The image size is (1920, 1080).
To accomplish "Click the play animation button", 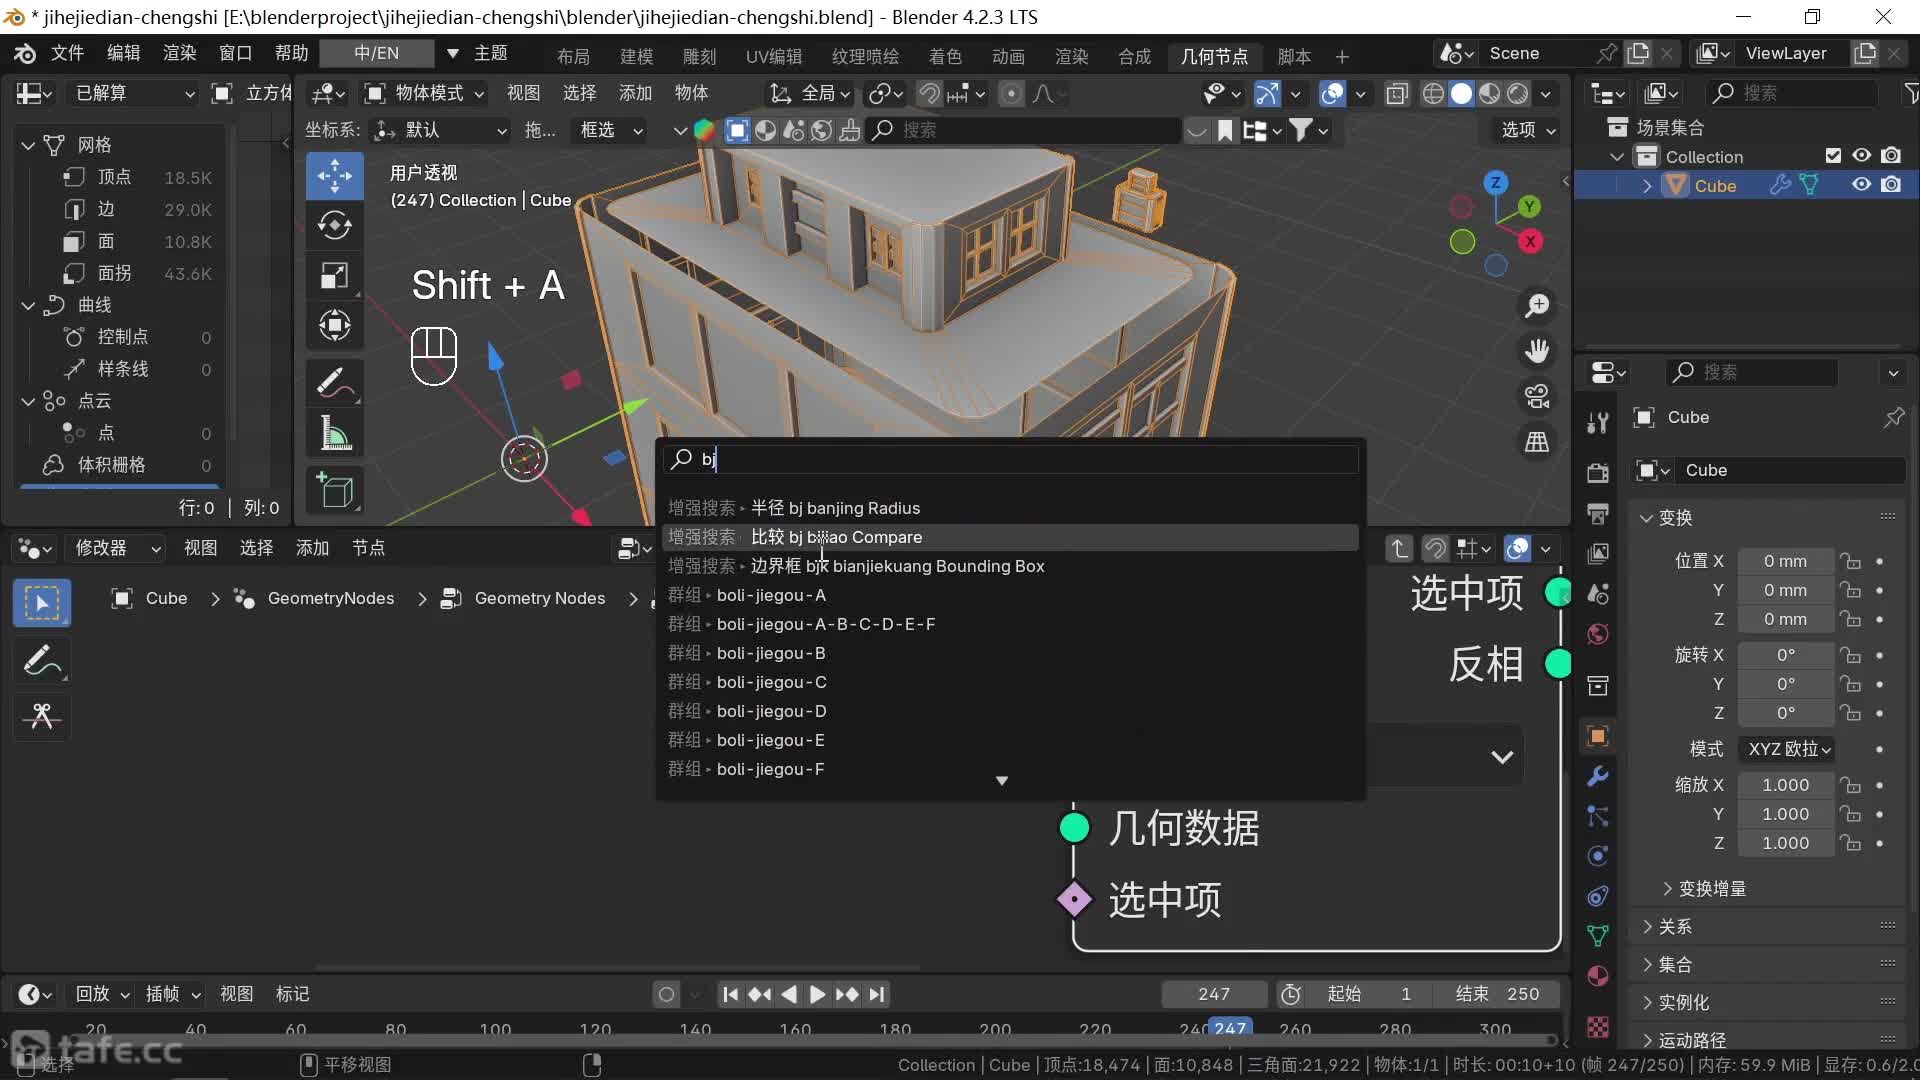I will click(817, 994).
